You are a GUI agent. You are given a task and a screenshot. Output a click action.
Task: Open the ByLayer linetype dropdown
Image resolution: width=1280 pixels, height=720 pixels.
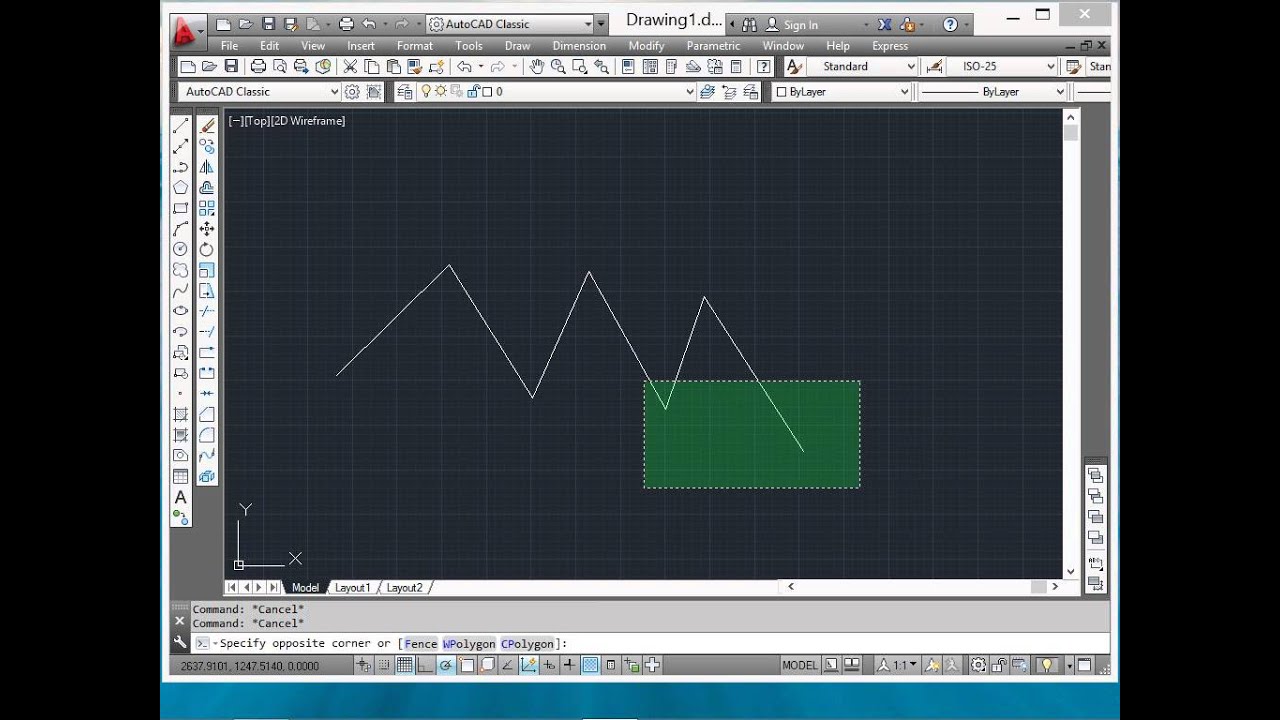(x=993, y=91)
